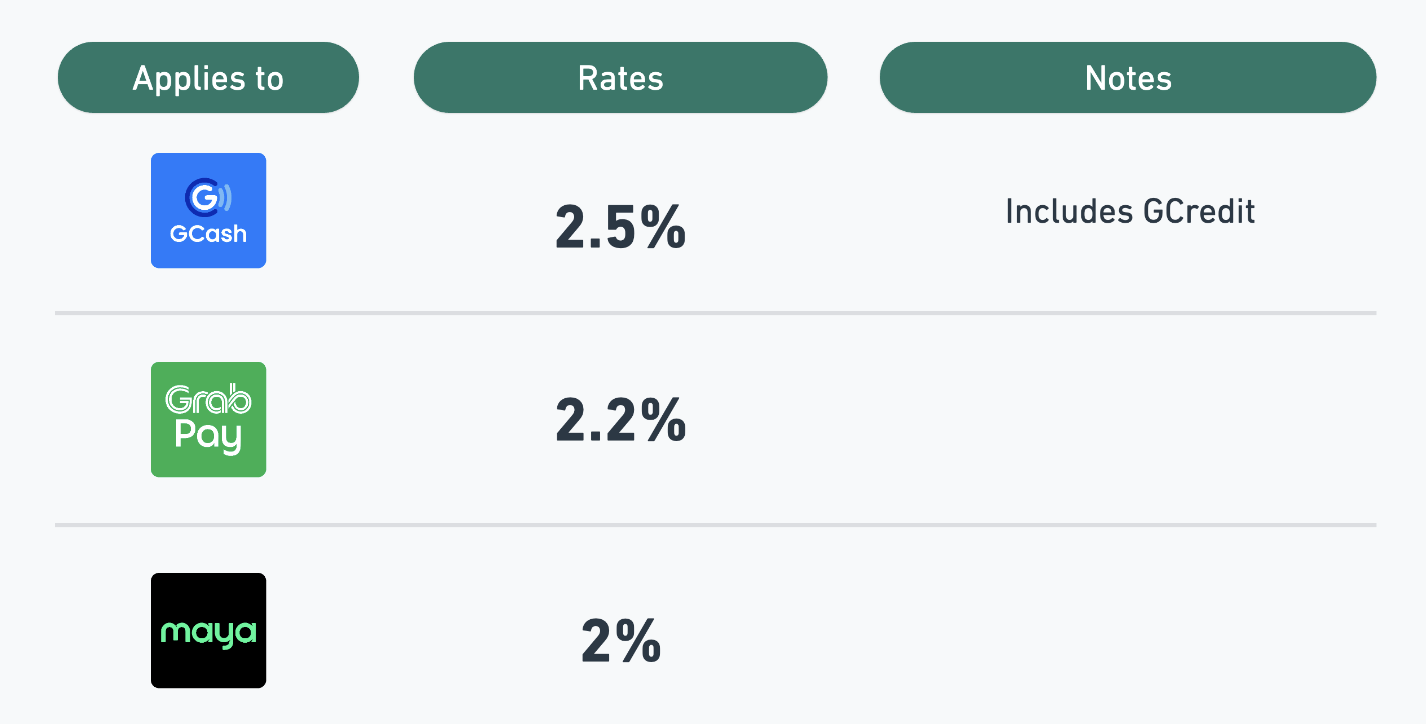Click the 2.2% rate for GrabPay
This screenshot has width=1426, height=724.
620,420
